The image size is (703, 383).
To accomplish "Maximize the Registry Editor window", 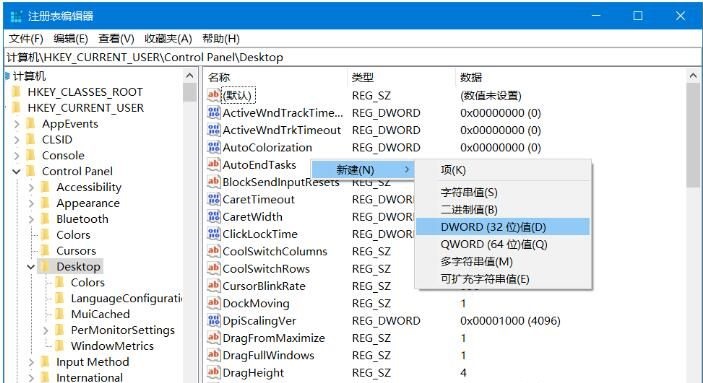I will [x=638, y=16].
